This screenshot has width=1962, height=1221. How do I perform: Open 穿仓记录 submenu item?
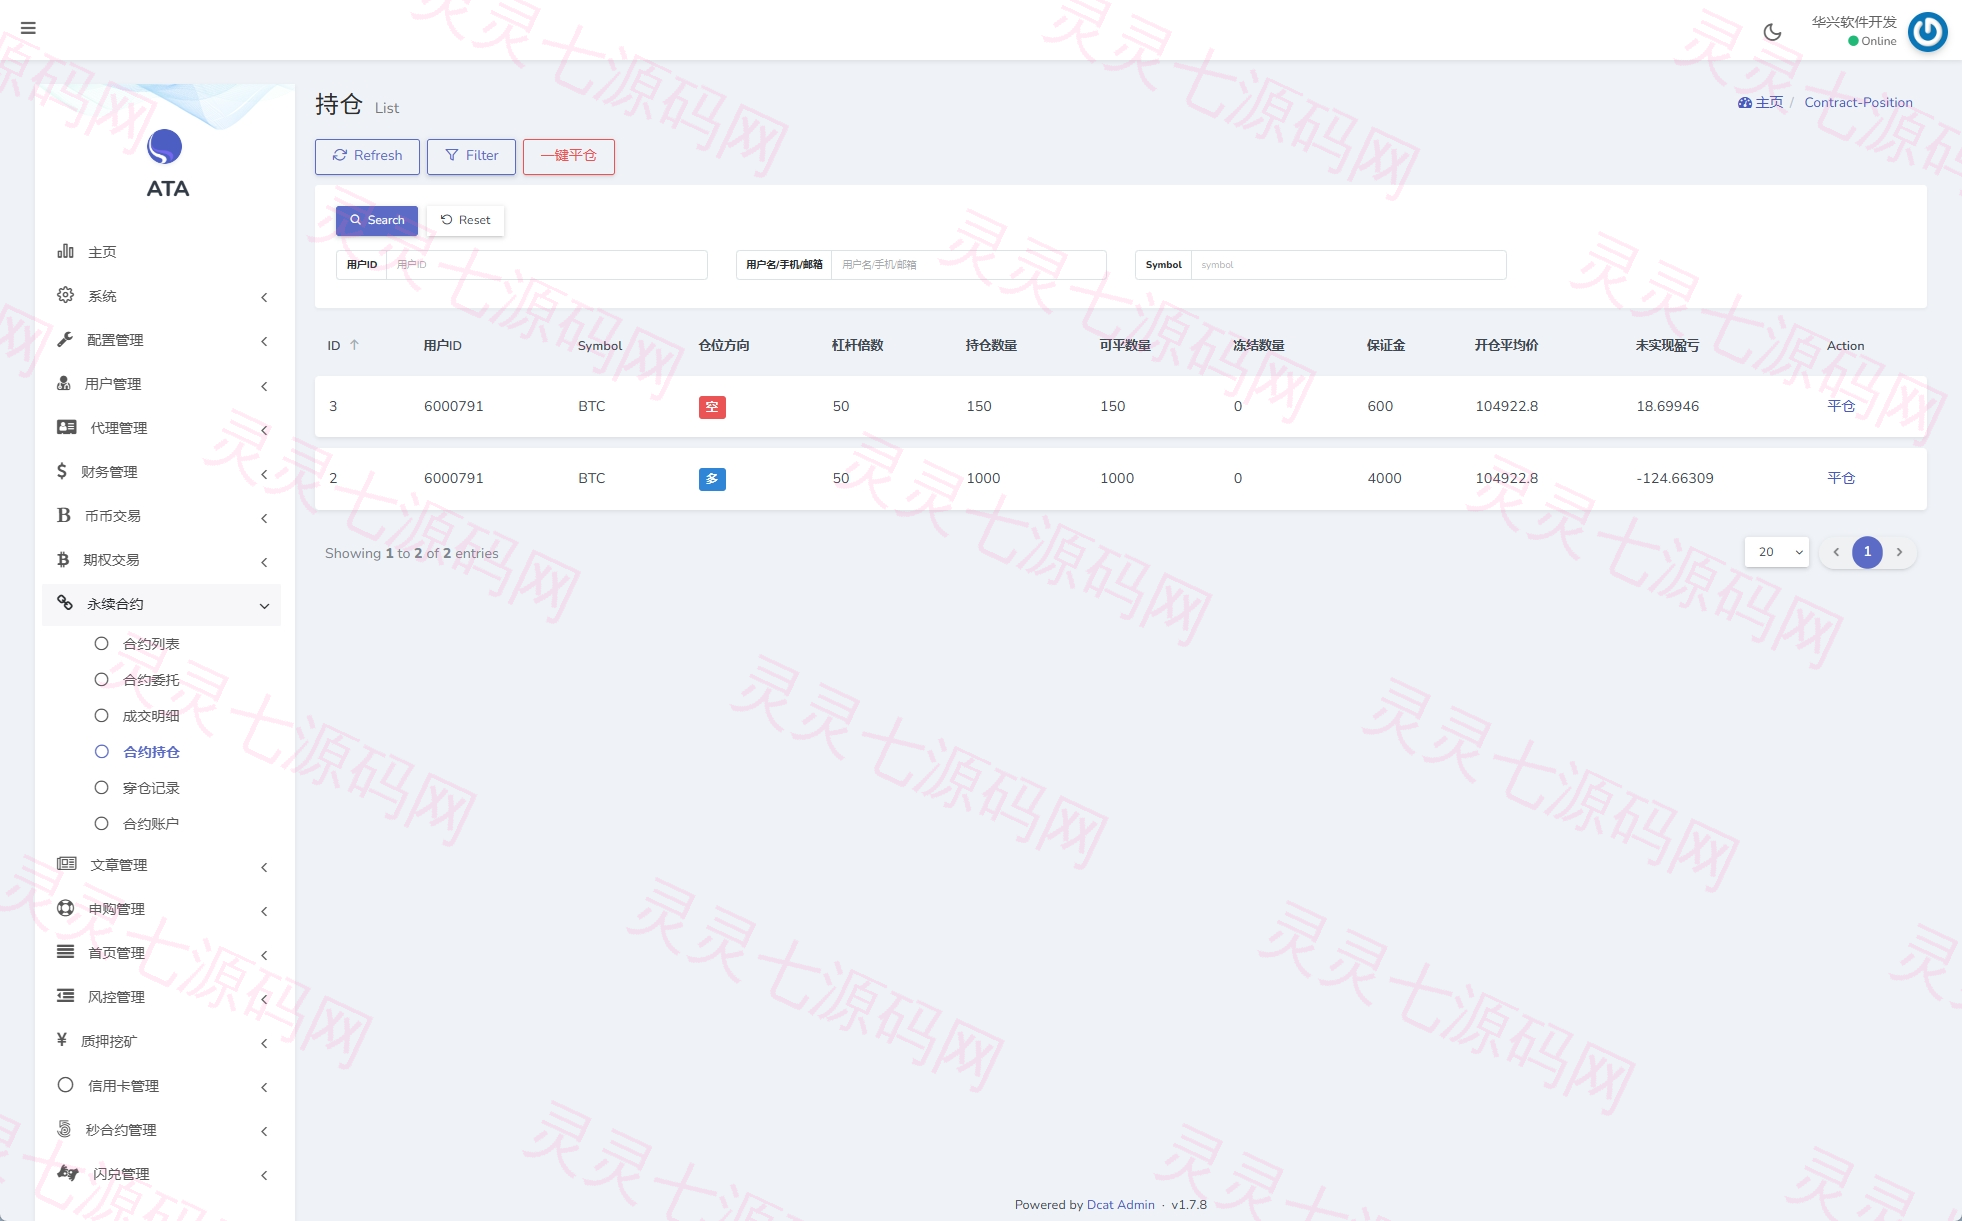[151, 788]
